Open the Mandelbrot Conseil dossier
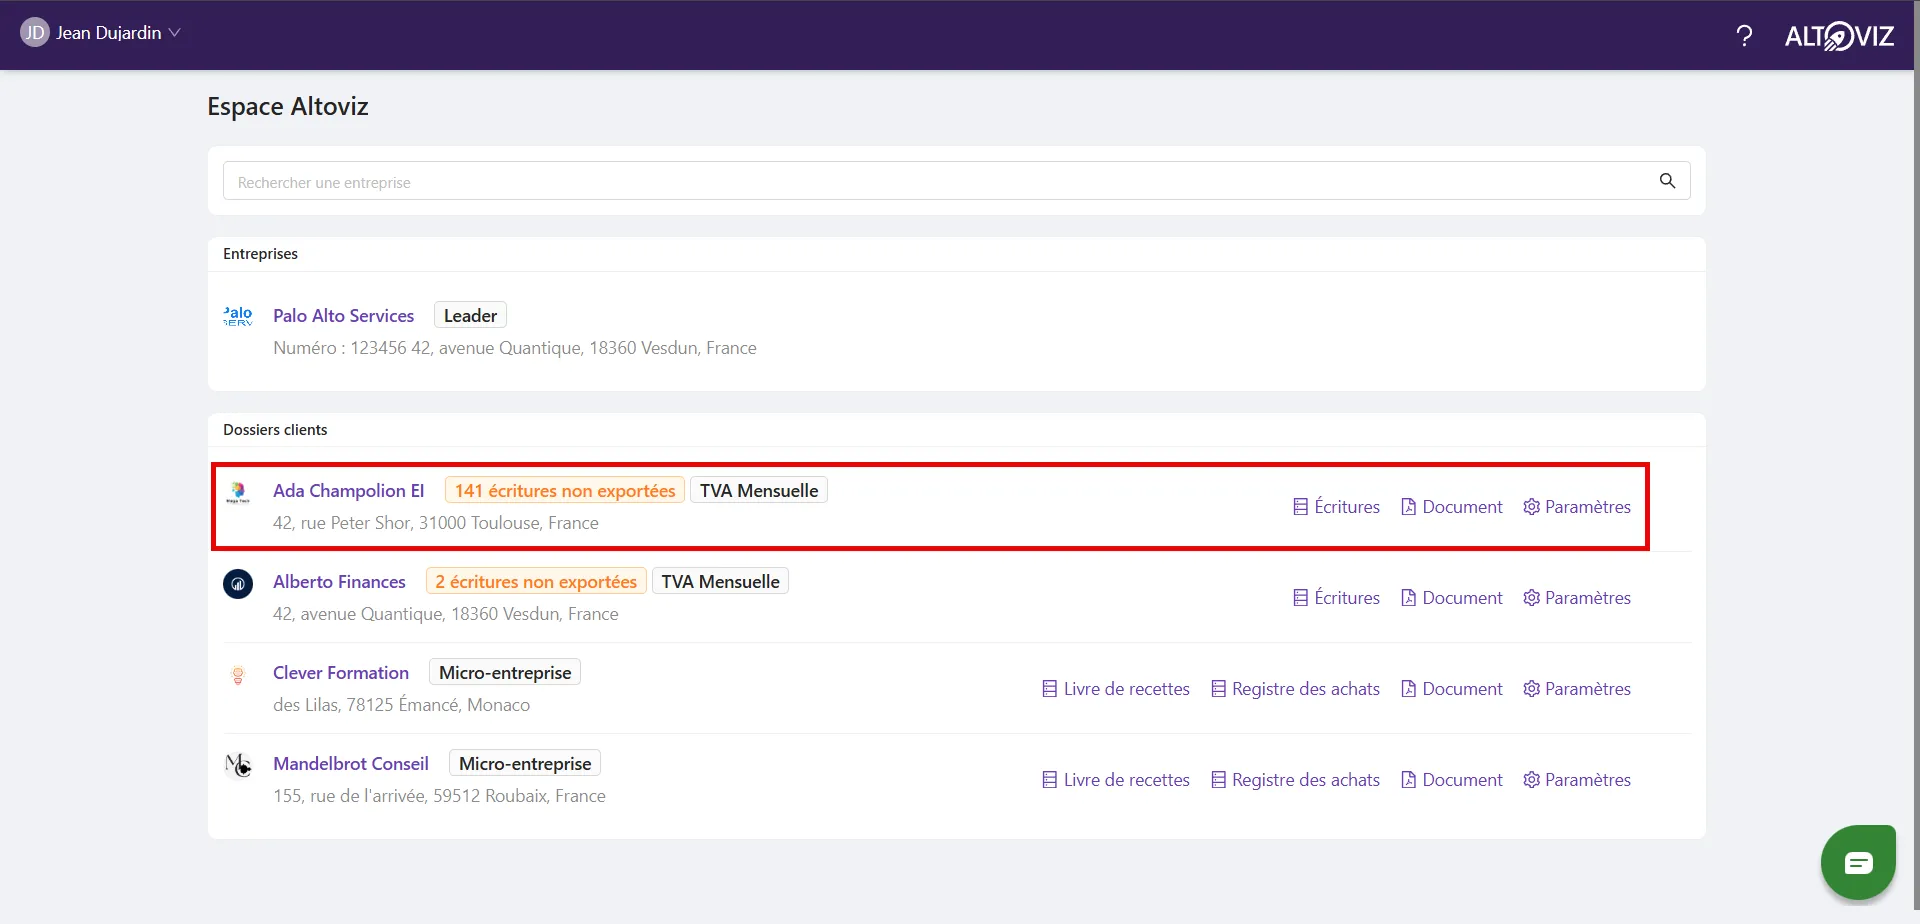Viewport: 1920px width, 924px height. [x=351, y=764]
